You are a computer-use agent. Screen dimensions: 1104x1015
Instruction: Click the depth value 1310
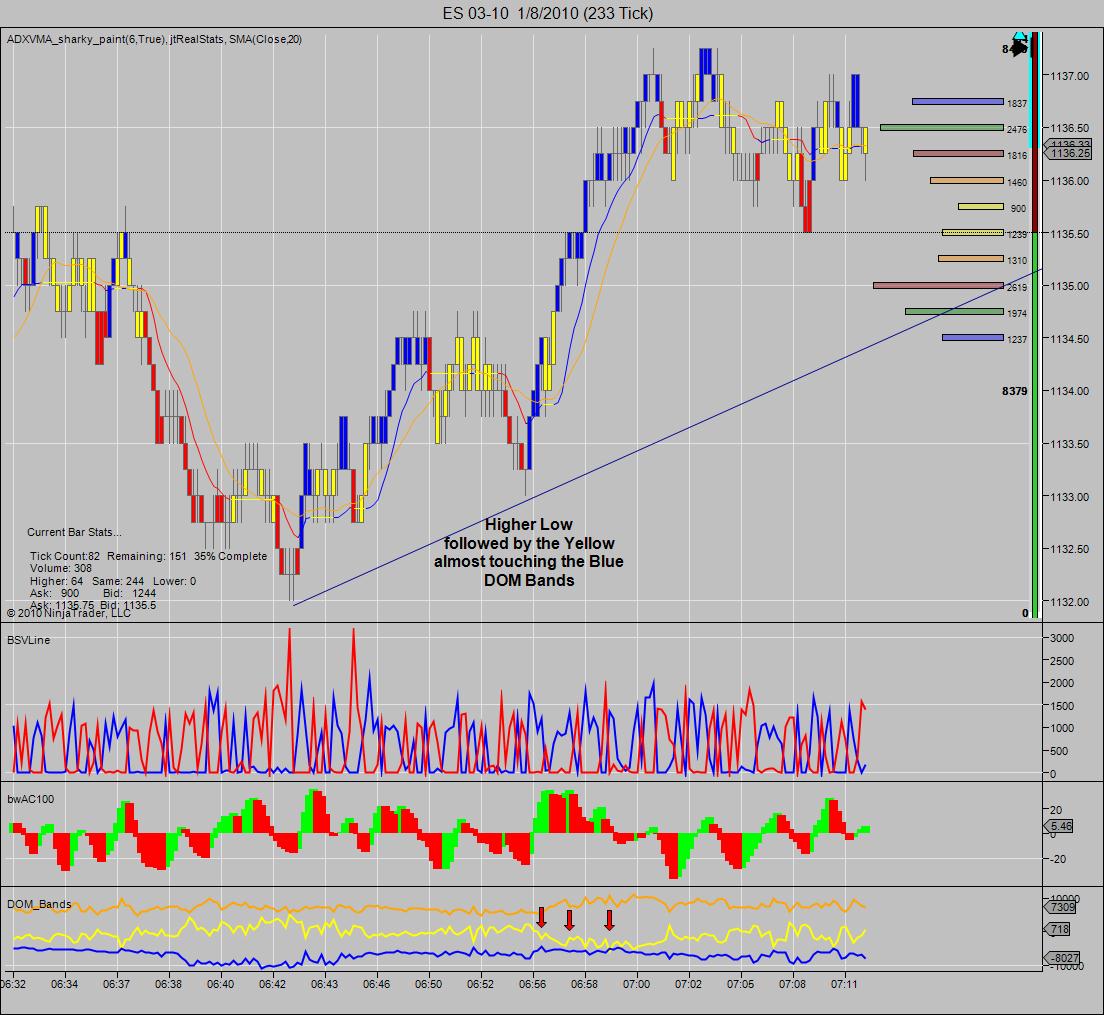(1017, 260)
